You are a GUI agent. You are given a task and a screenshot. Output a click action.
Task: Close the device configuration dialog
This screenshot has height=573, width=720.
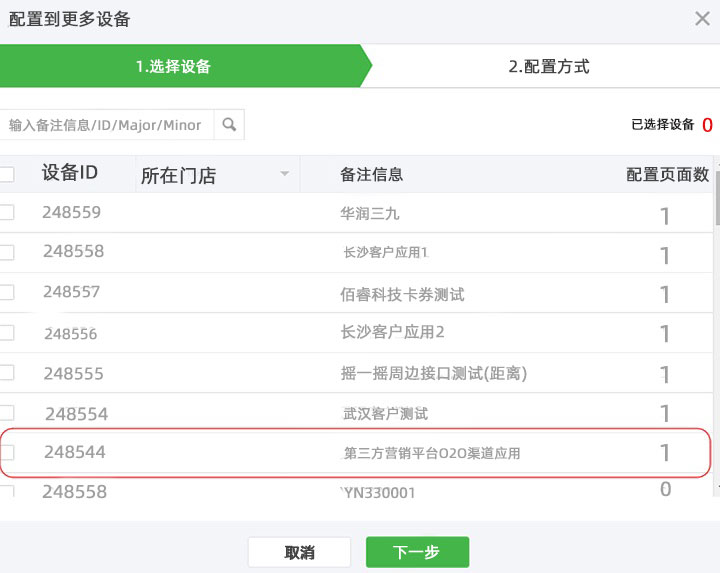(x=702, y=18)
